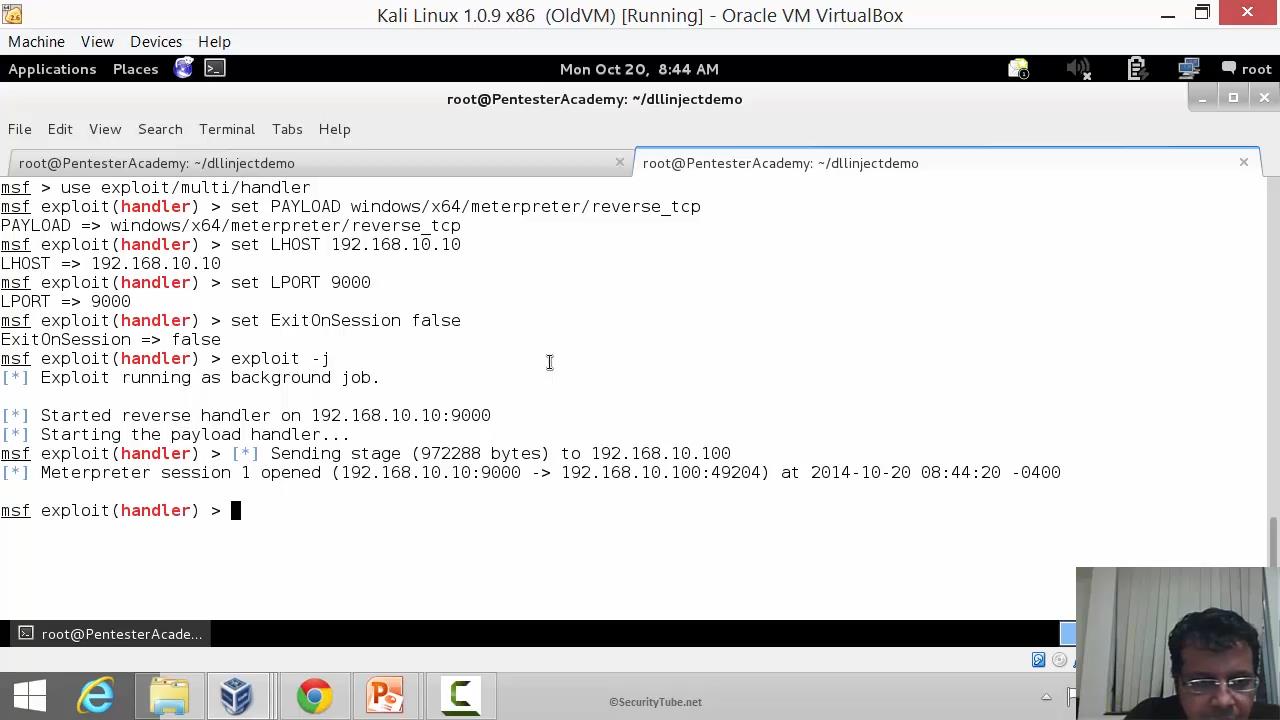
Task: Click the VirtualBox hard disk activity indicator
Action: tap(1038, 660)
